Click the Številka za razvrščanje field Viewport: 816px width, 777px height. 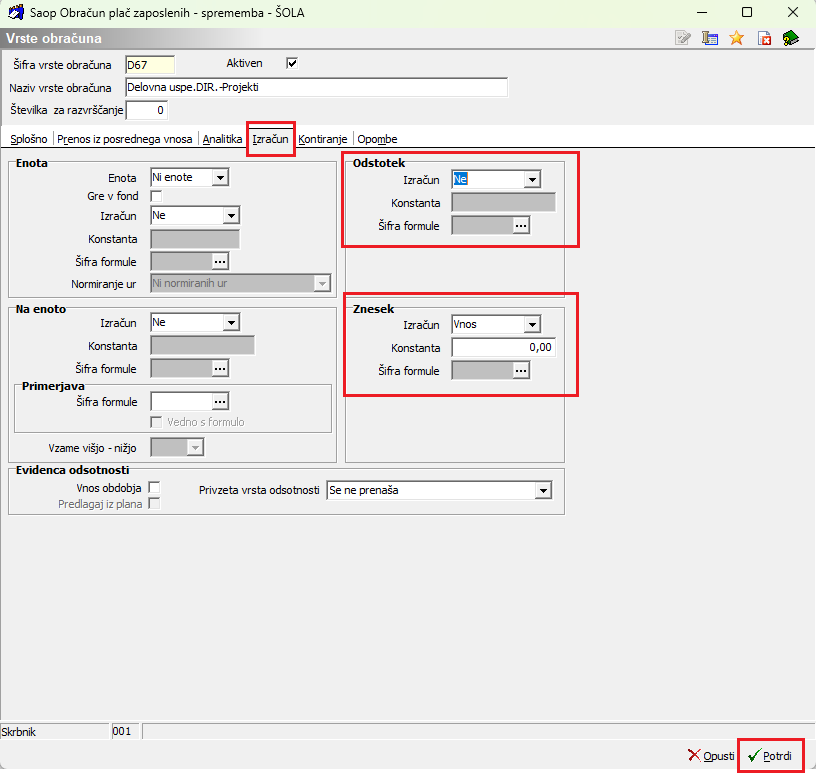click(147, 110)
